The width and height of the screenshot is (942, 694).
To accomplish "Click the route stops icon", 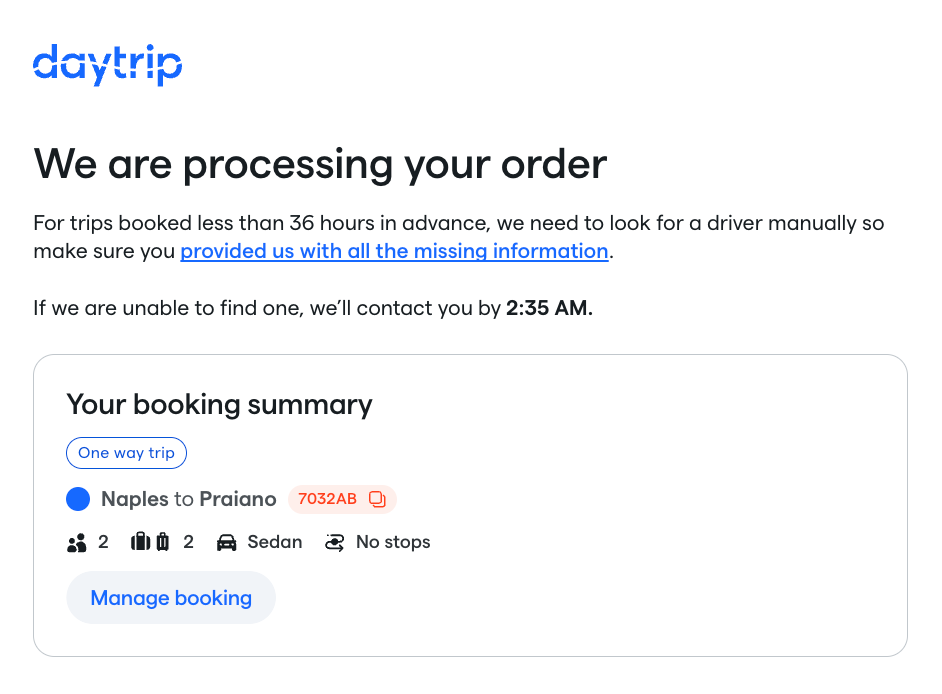I will [x=335, y=543].
